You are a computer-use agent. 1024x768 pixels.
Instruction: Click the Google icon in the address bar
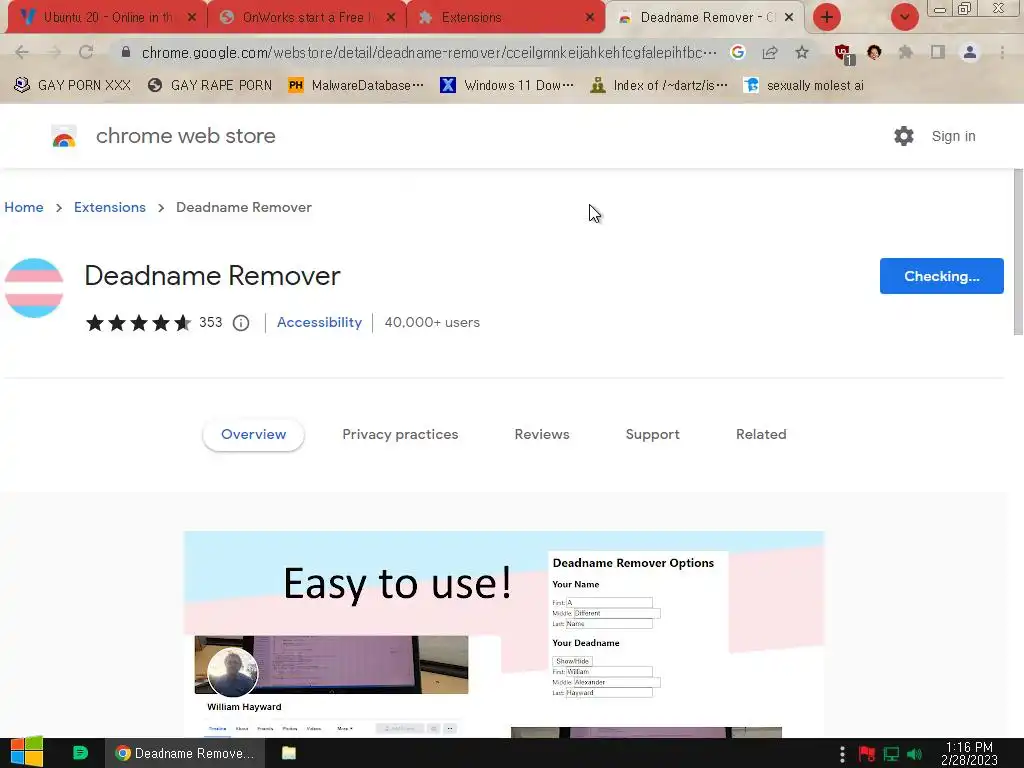(x=738, y=52)
